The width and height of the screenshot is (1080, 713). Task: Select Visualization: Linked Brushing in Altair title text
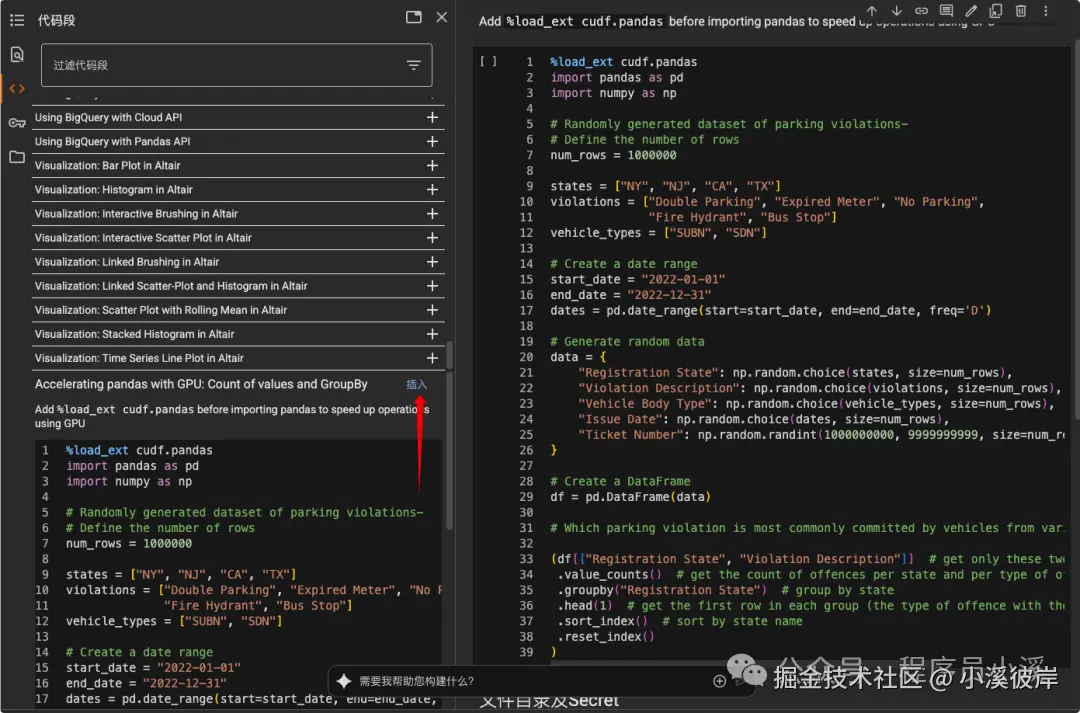pos(127,262)
